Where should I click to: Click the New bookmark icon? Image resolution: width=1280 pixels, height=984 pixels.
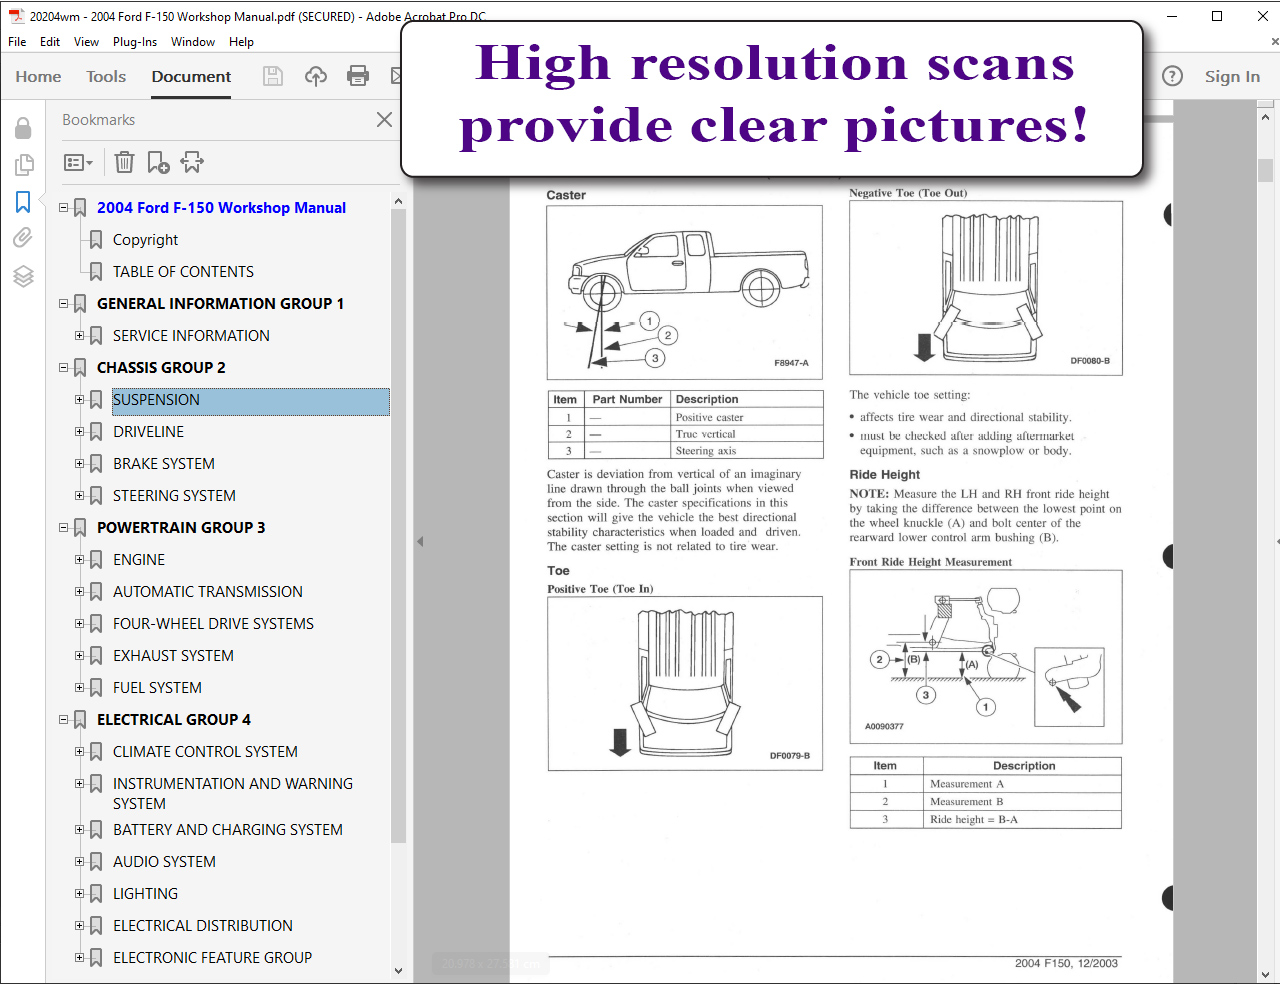[158, 162]
